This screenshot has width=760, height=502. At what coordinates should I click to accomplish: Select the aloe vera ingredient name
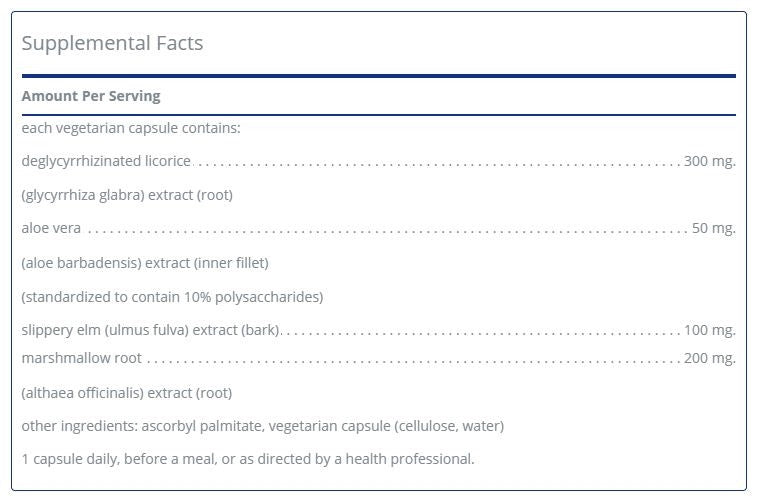coord(51,228)
